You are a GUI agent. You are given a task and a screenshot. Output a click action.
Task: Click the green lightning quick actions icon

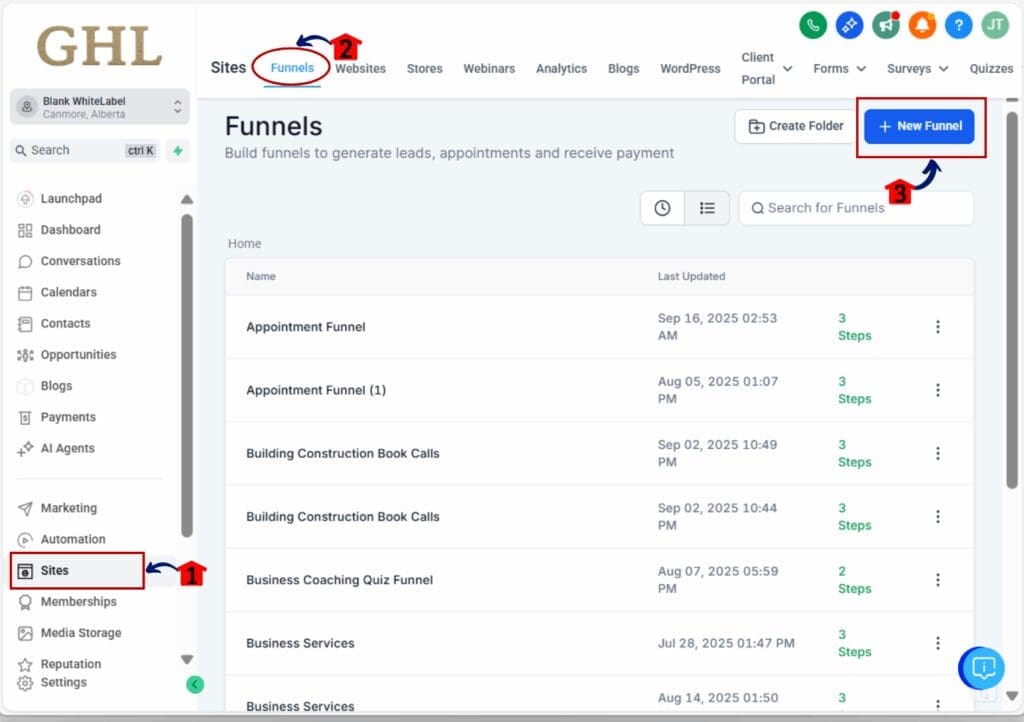(x=178, y=151)
